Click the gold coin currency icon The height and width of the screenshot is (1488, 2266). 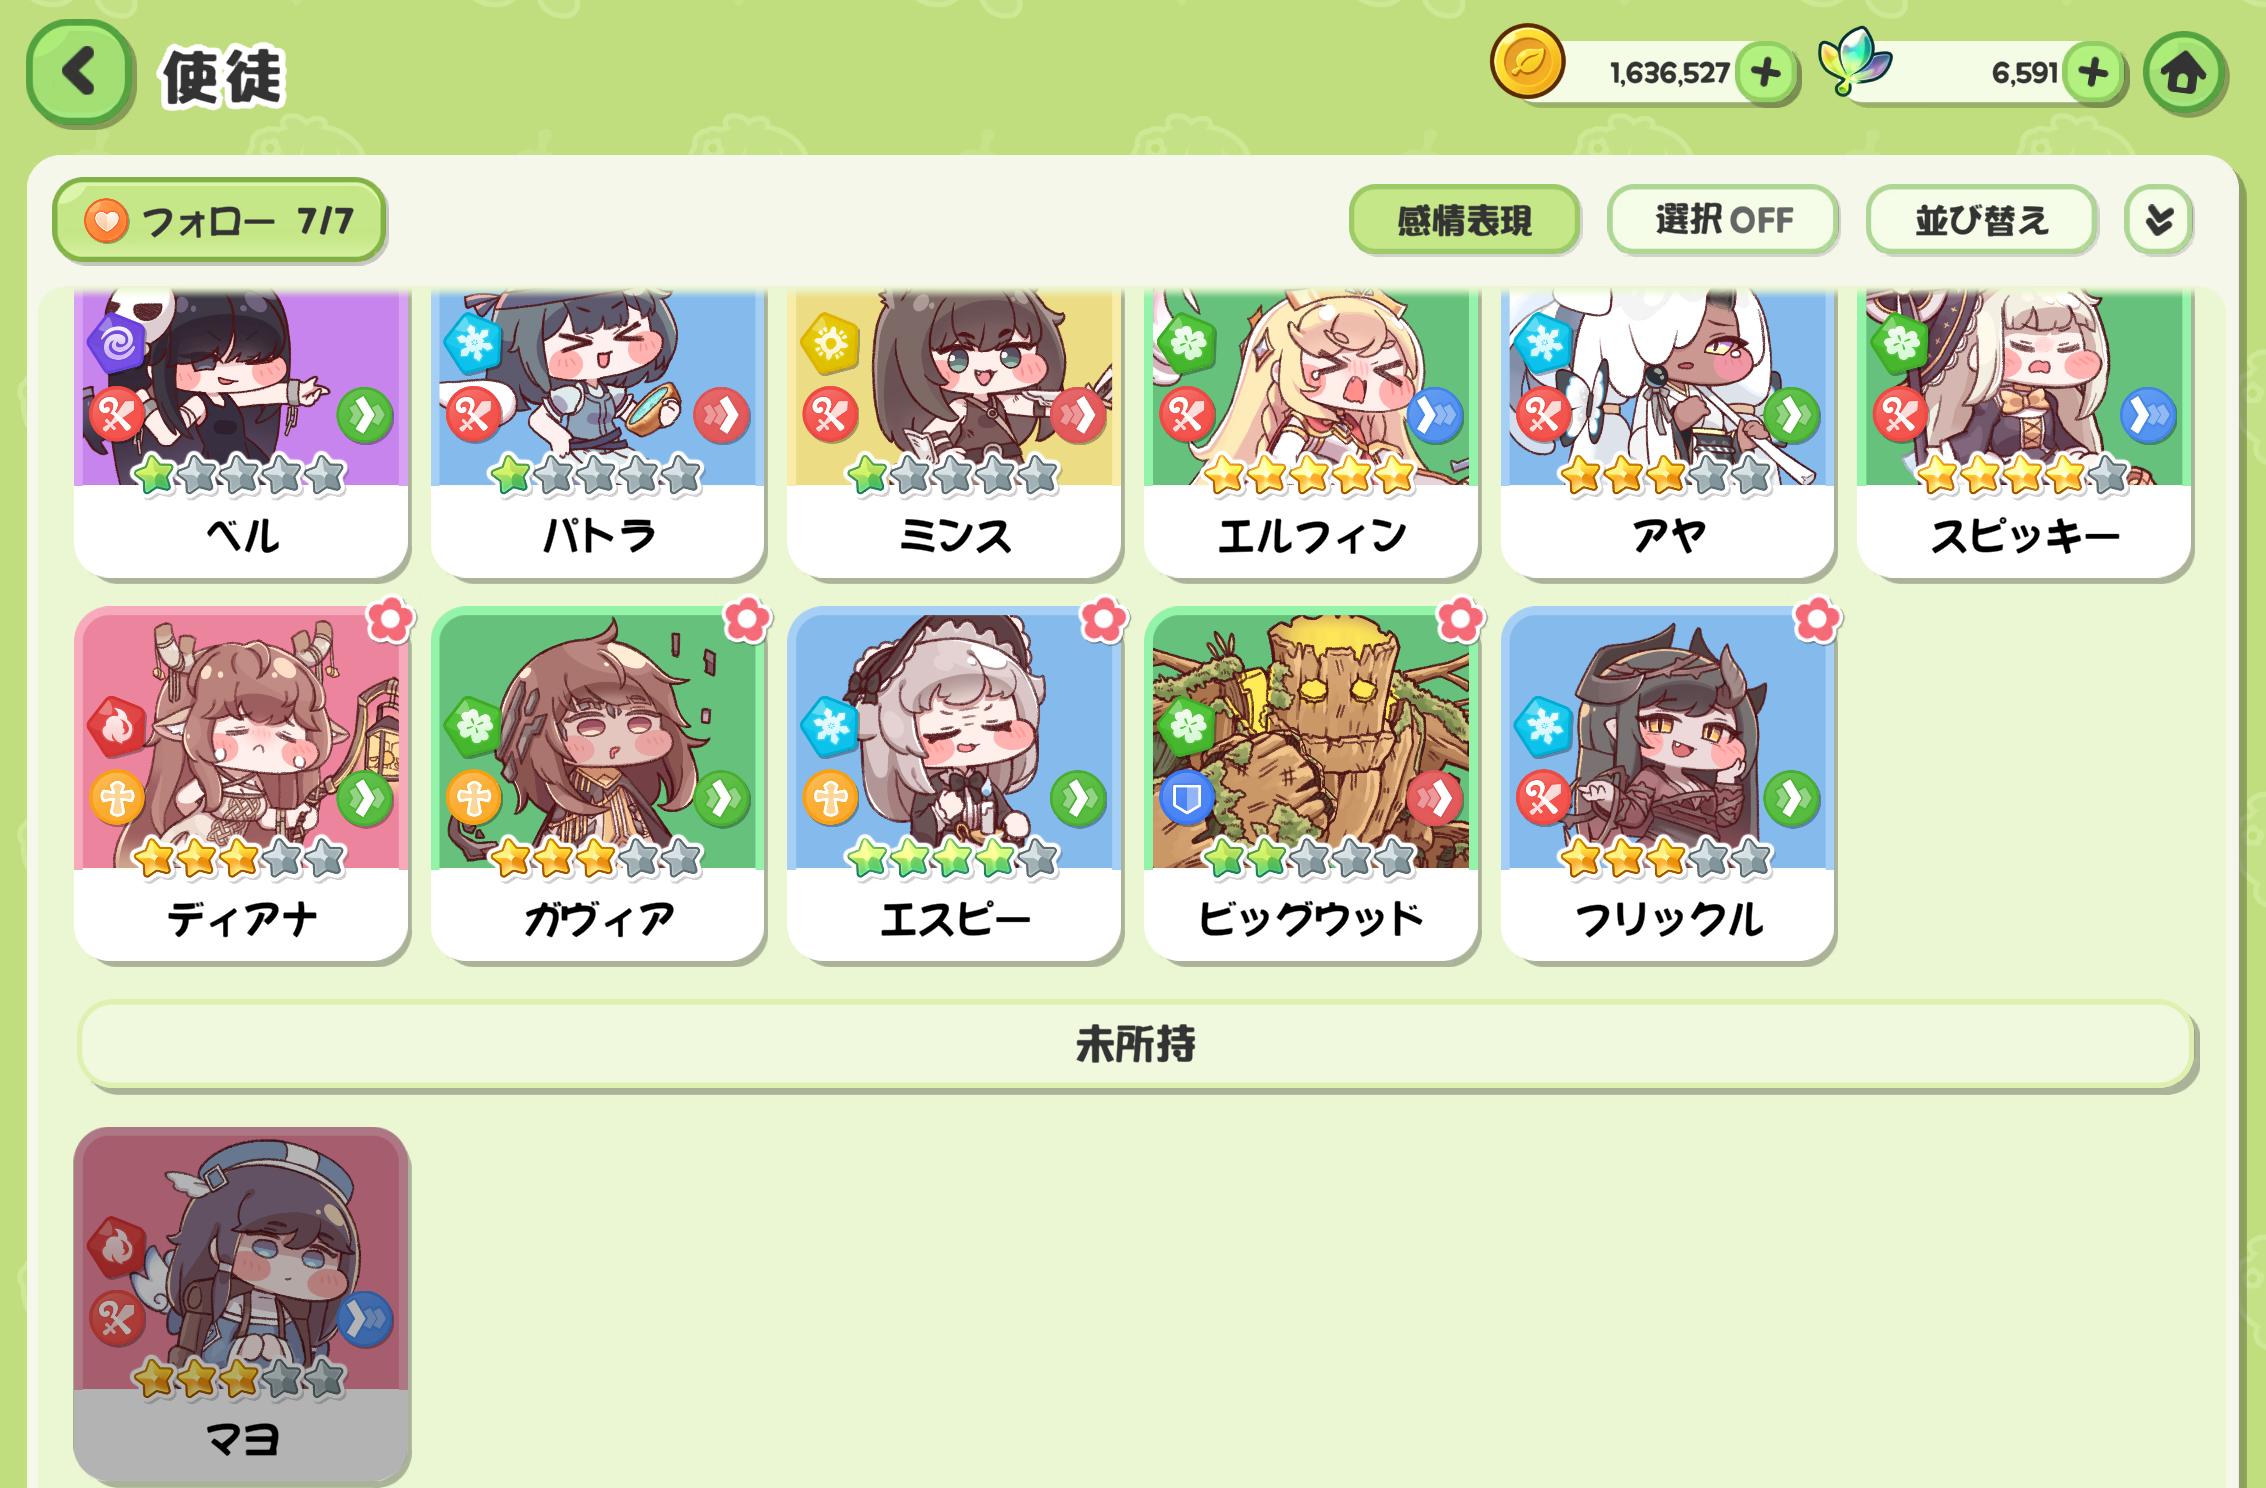point(1527,62)
